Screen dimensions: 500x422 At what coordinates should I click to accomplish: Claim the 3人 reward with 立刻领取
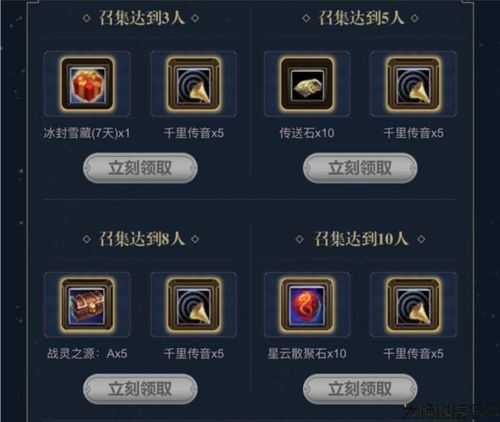[140, 168]
